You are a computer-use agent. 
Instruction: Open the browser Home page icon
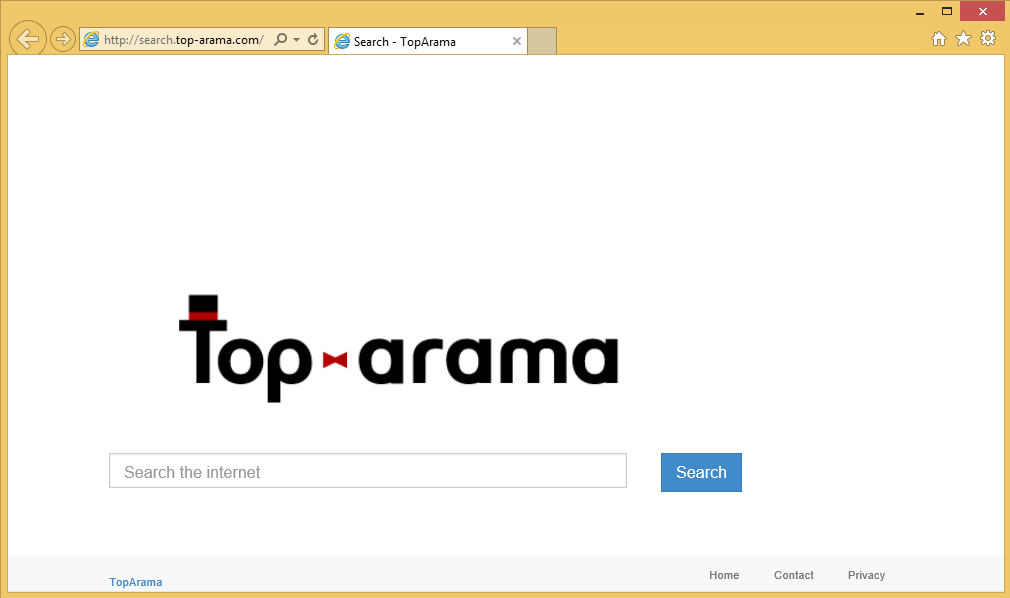point(939,39)
